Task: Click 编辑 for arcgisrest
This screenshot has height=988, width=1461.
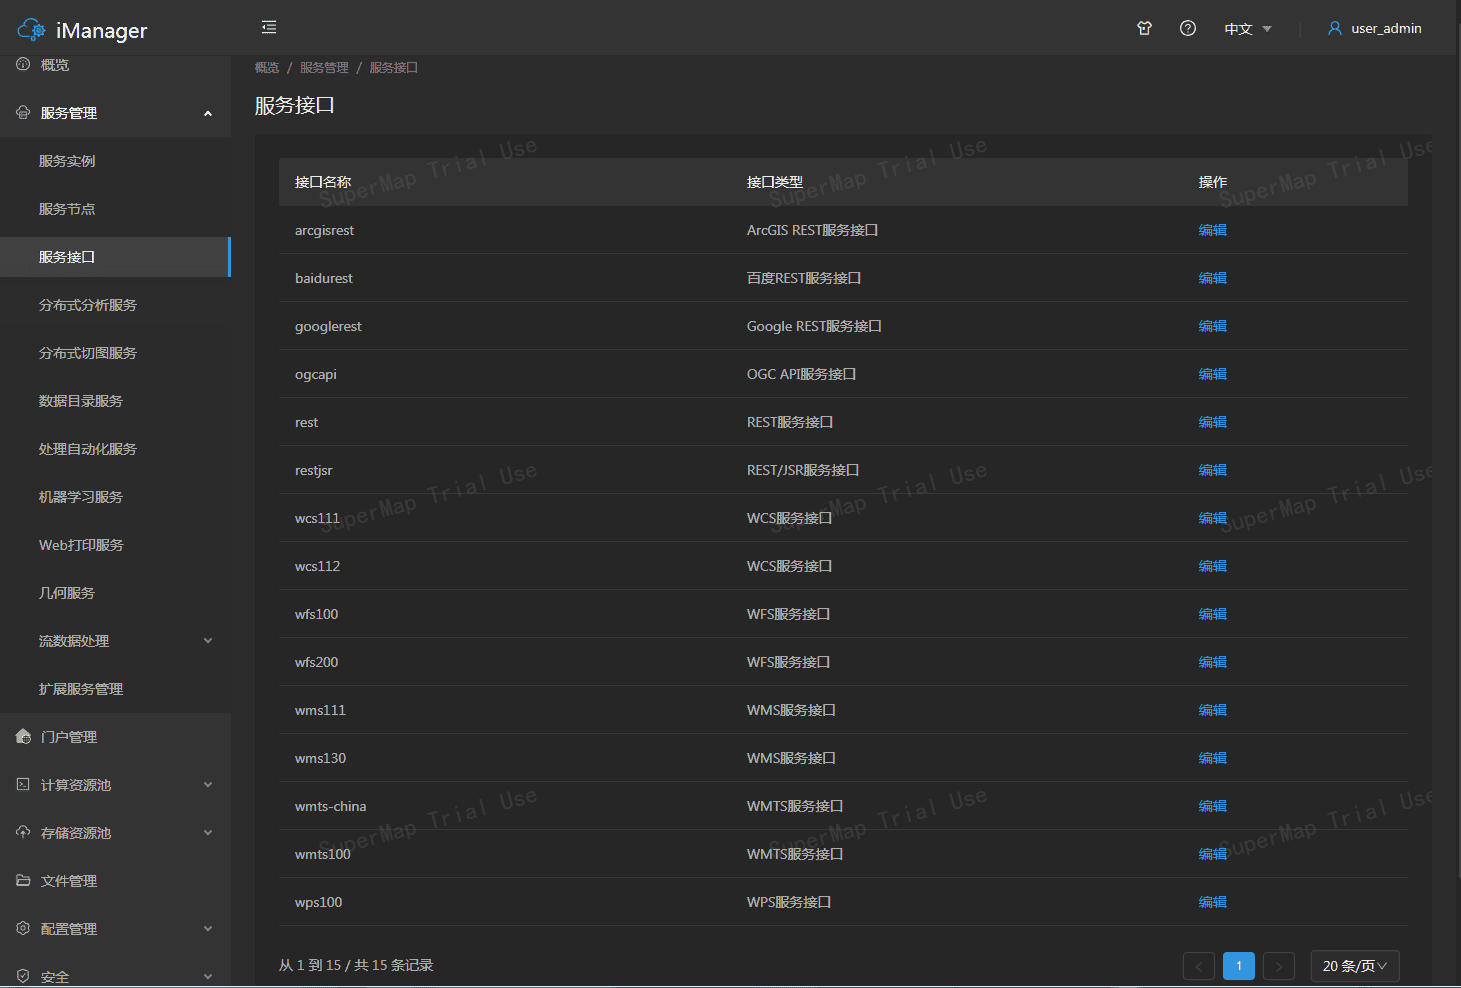Action: [x=1213, y=230]
